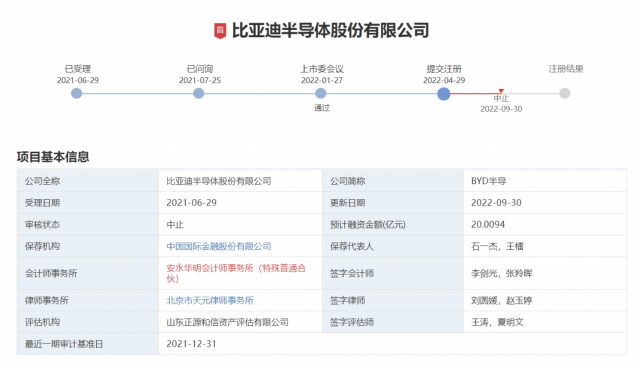Click the 山东正源和信资产评估有限公司 cell
640x368 pixels.
point(240,322)
